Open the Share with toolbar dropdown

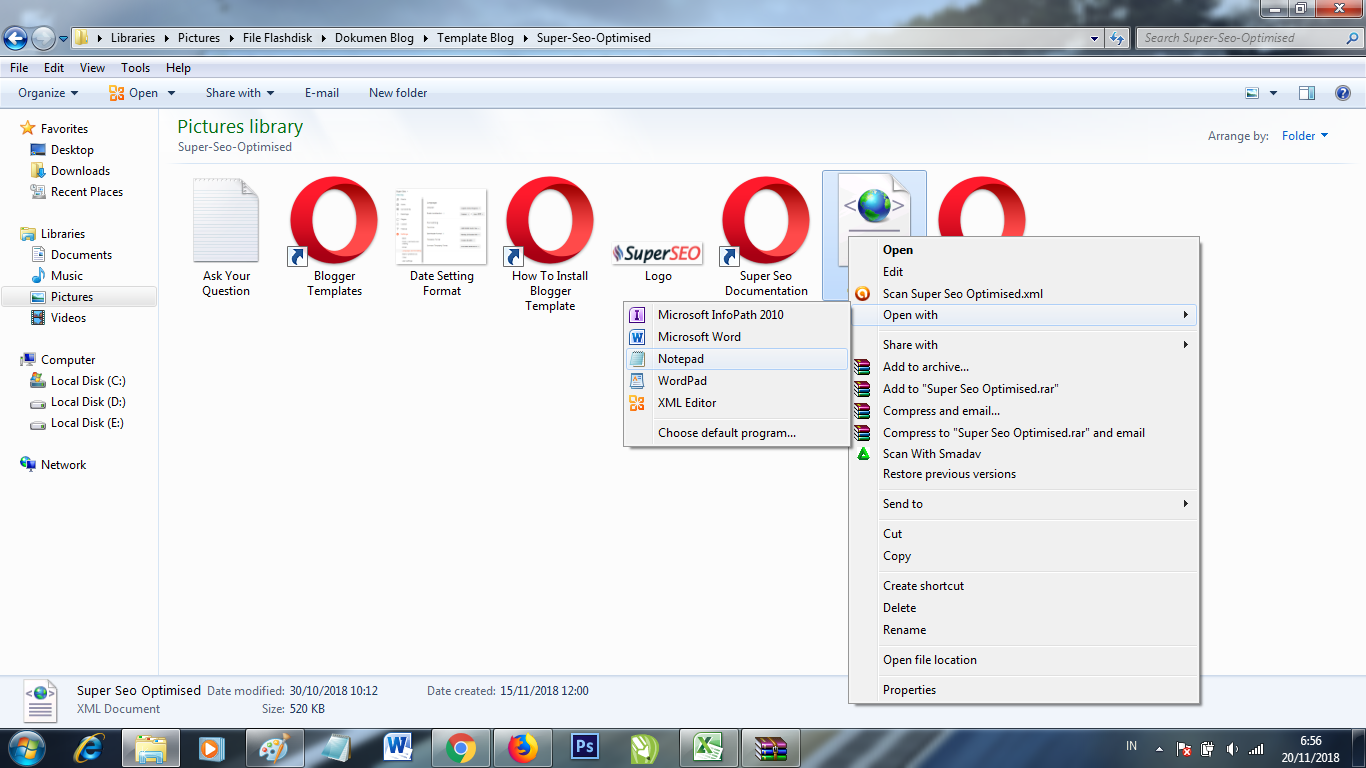240,93
